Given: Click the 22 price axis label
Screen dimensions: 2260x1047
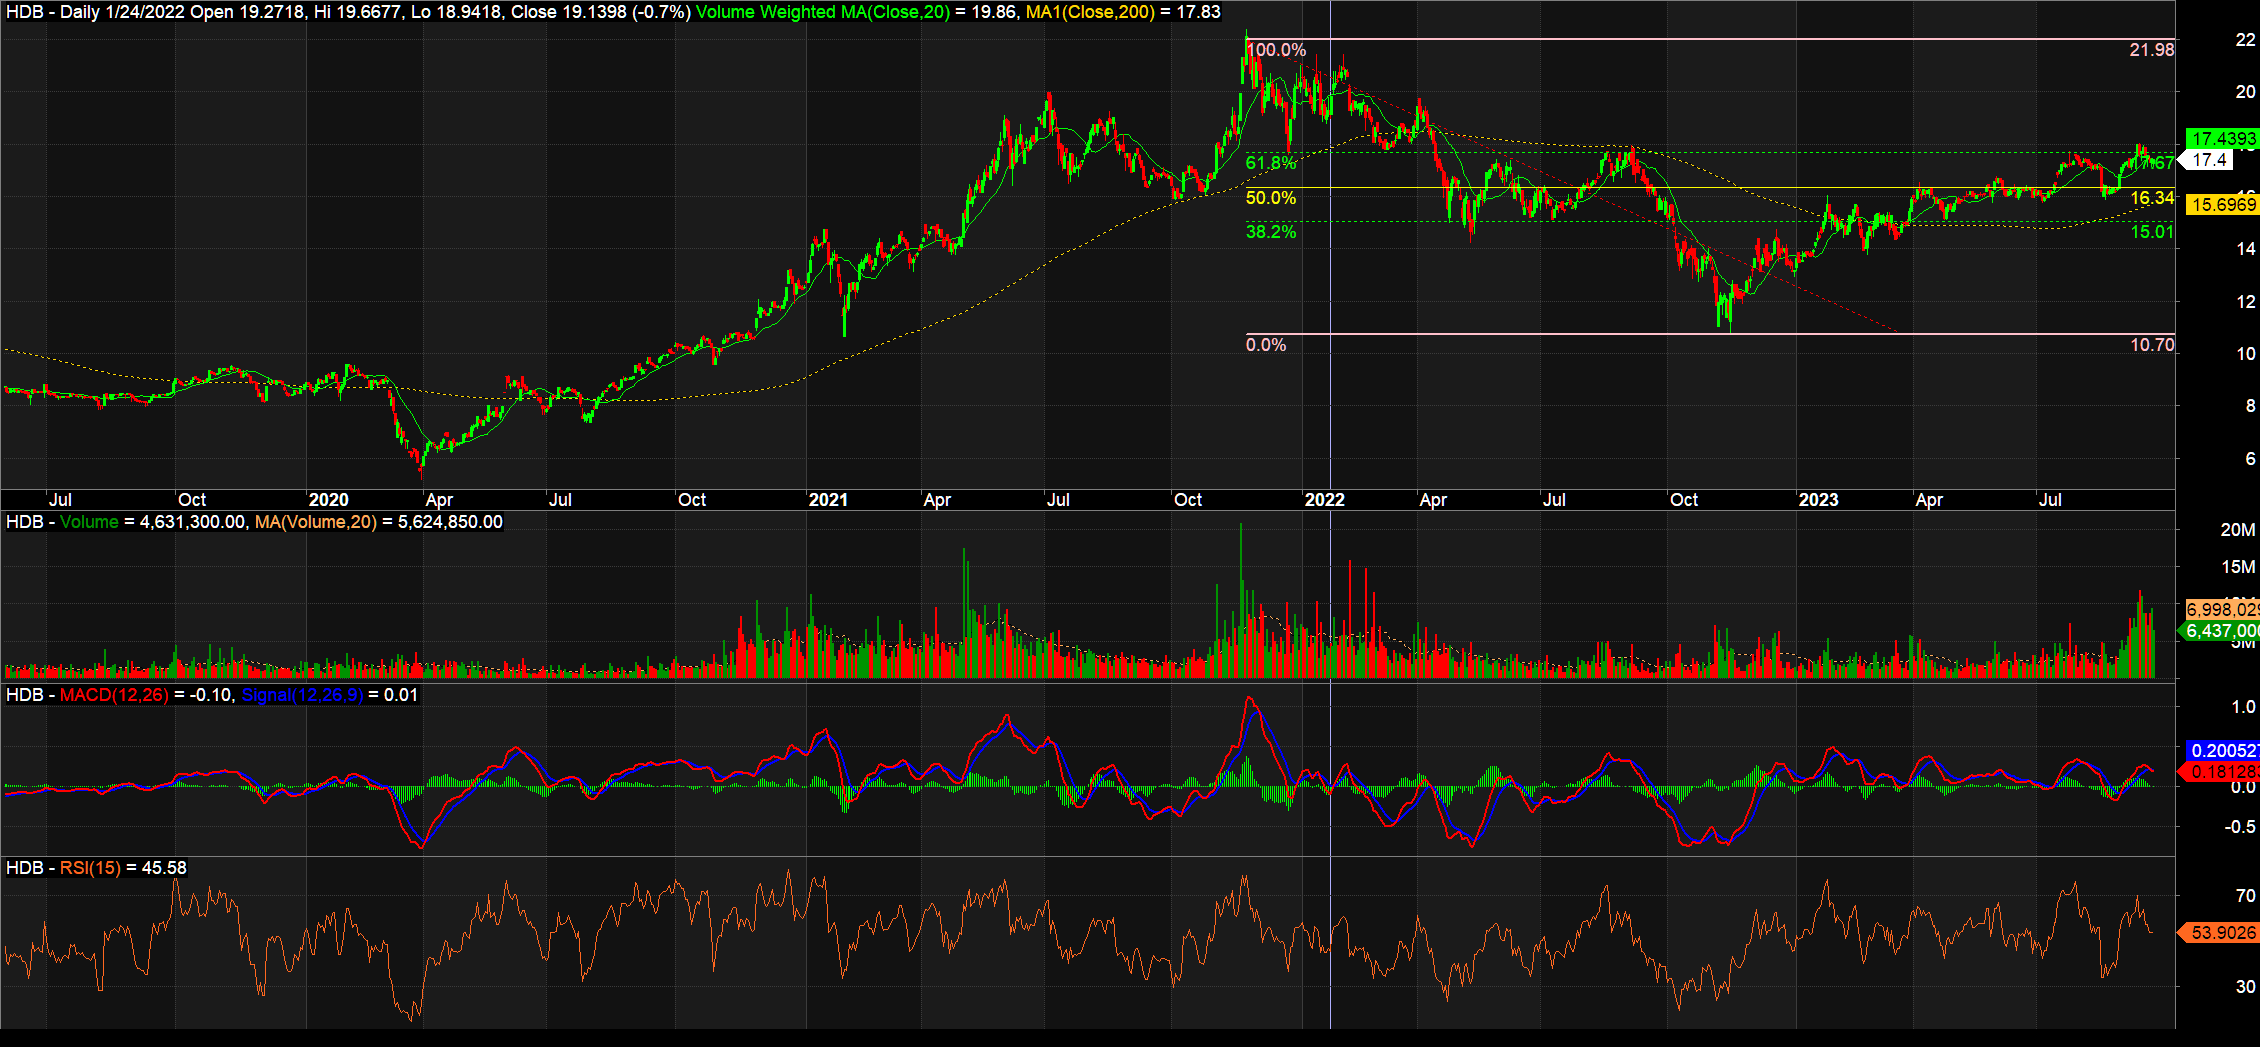Looking at the screenshot, I should [x=2246, y=40].
